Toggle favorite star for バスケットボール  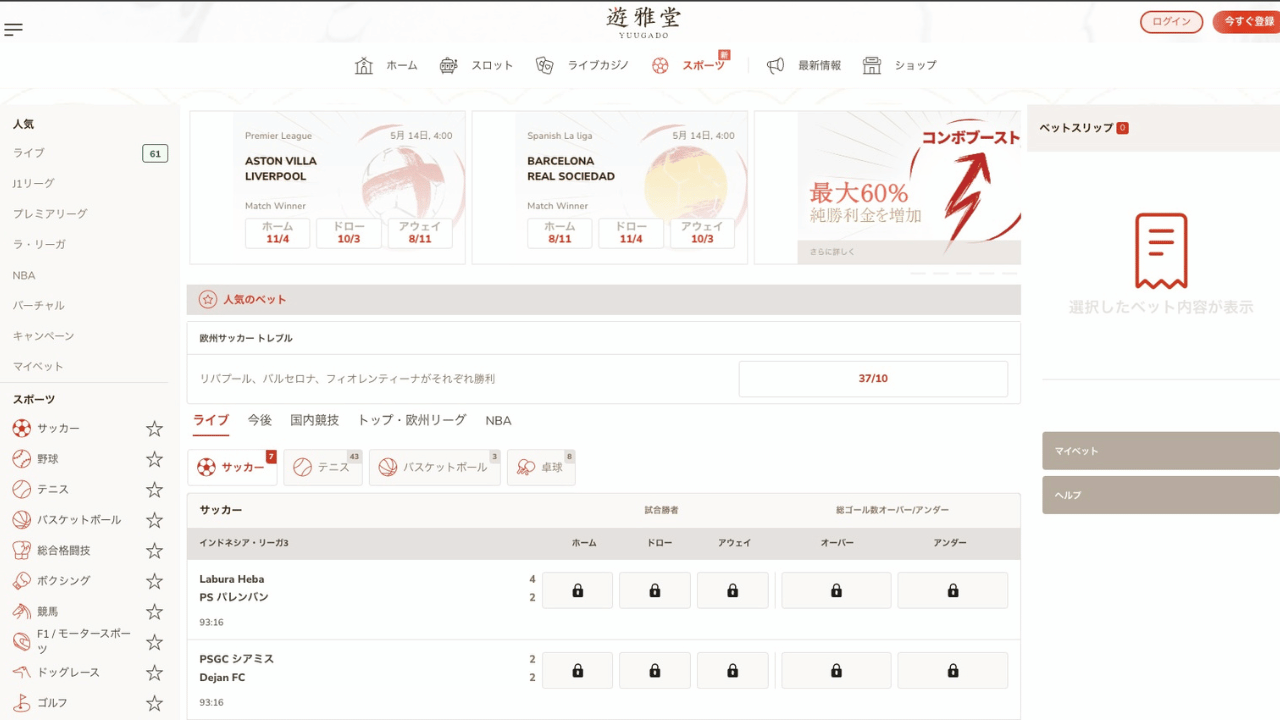(154, 521)
